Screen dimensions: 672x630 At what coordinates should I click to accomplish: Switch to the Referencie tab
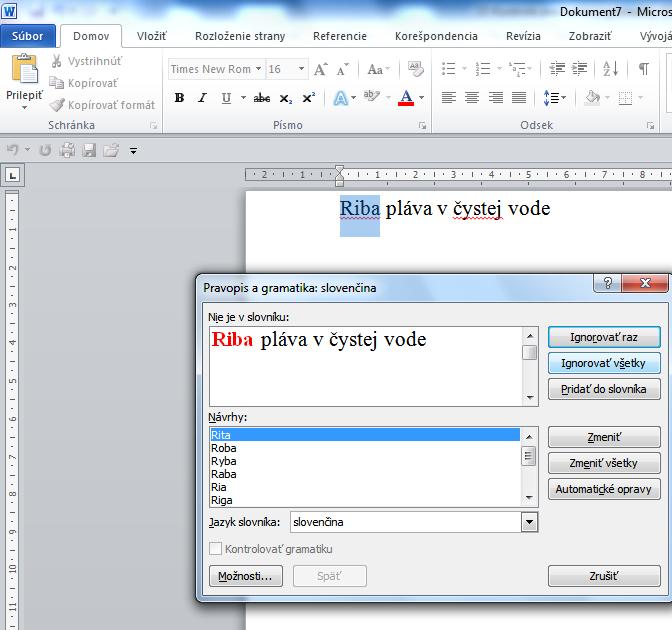pyautogui.click(x=340, y=36)
